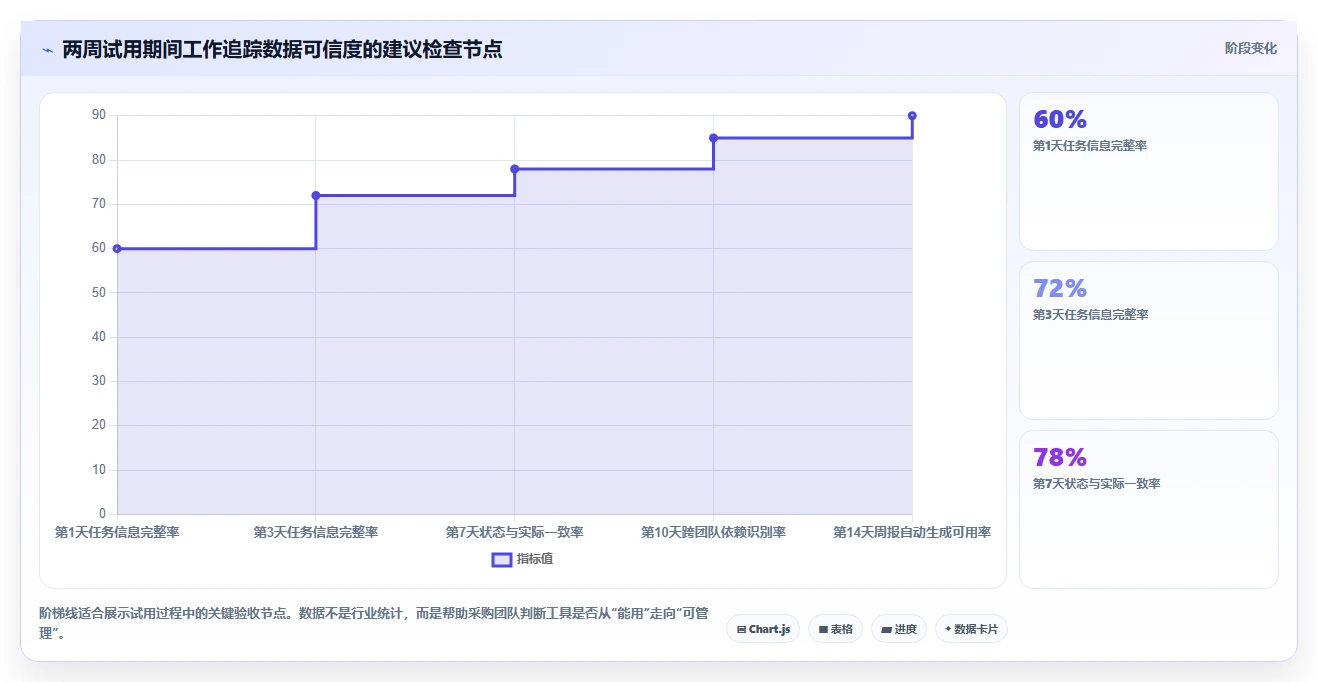Click the description text below the chart
The width and height of the screenshot is (1318, 682).
(373, 623)
